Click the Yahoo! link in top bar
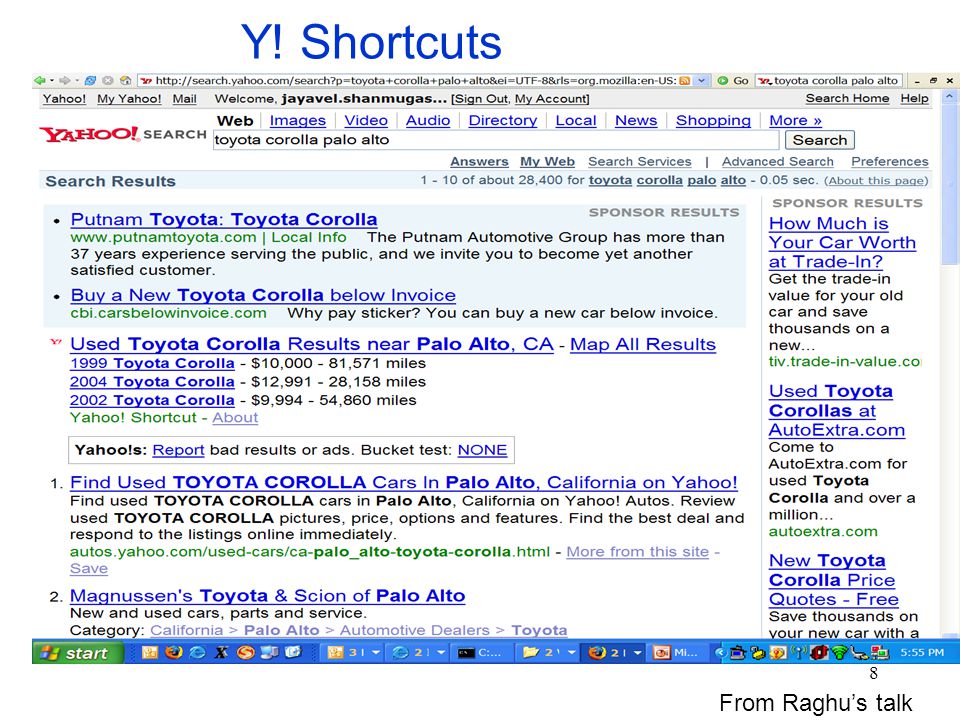This screenshot has width=960, height=720. click(64, 99)
